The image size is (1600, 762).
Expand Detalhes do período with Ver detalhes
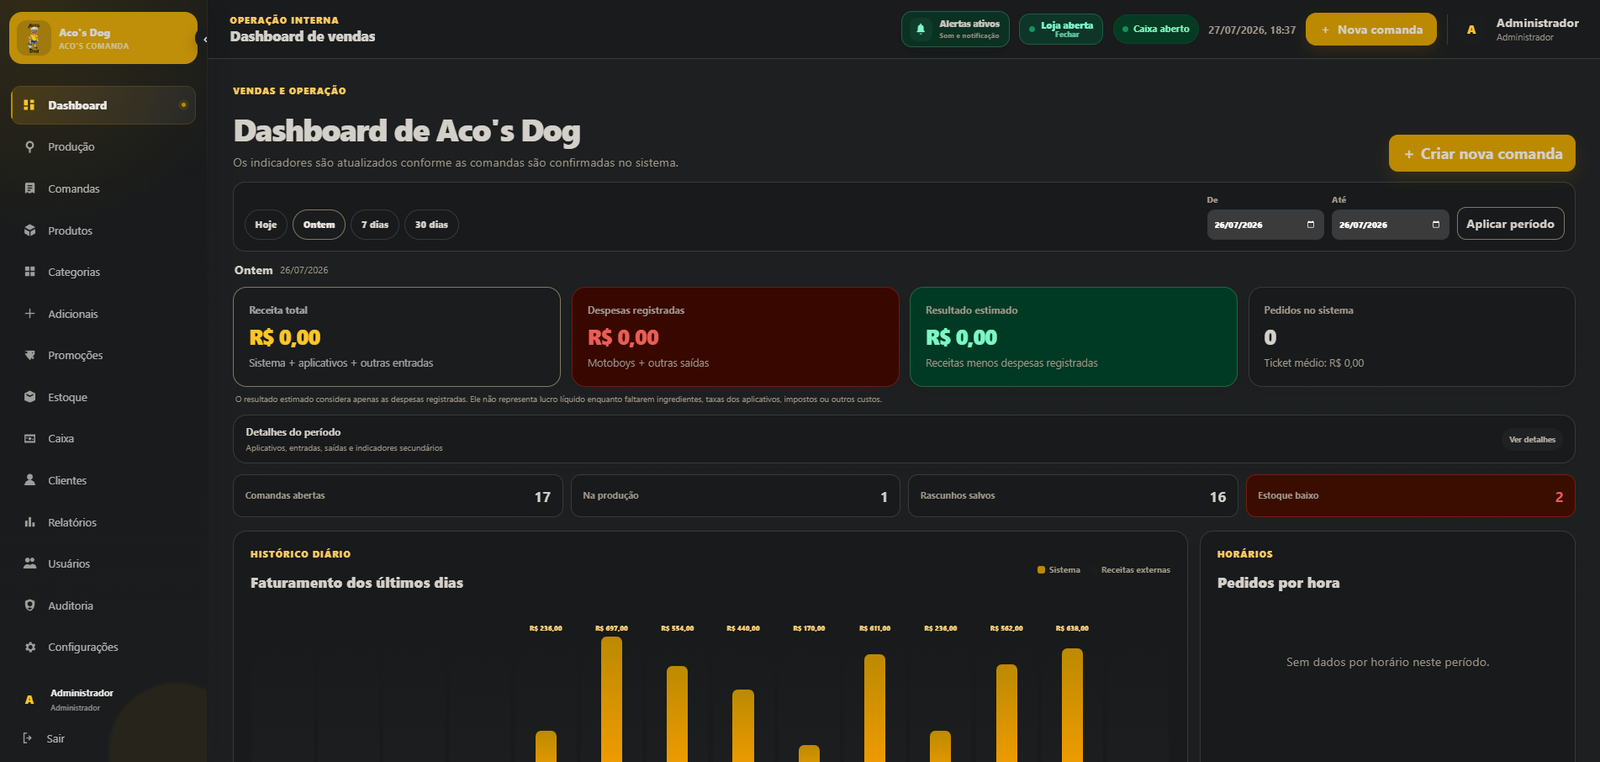coord(1532,439)
